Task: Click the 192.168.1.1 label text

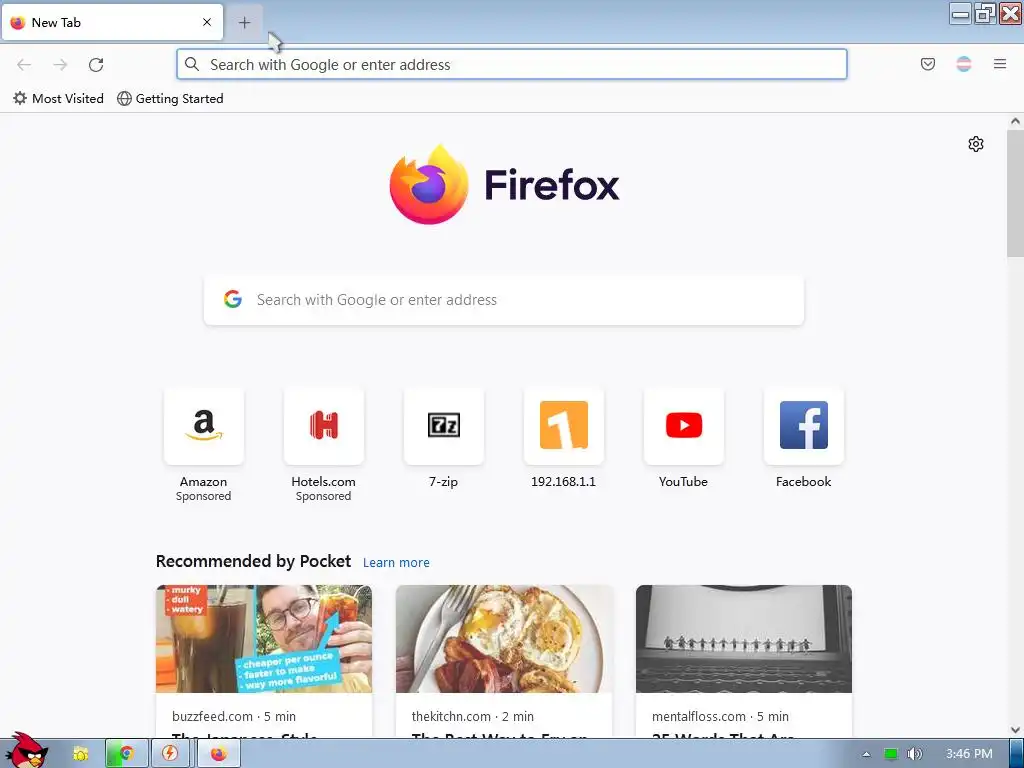Action: (563, 482)
